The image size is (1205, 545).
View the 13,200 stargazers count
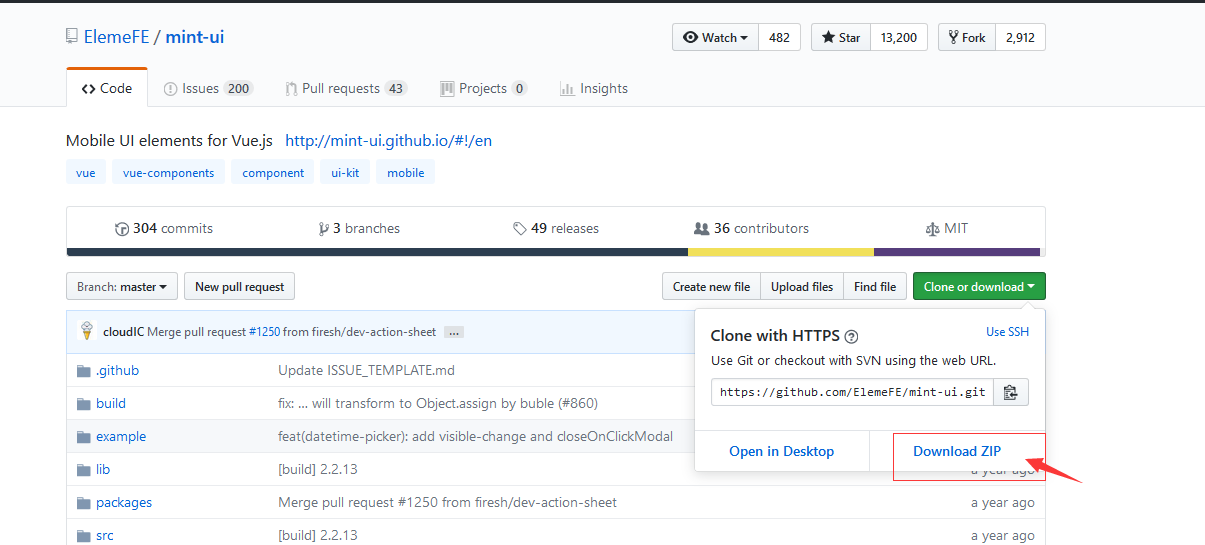pos(899,37)
